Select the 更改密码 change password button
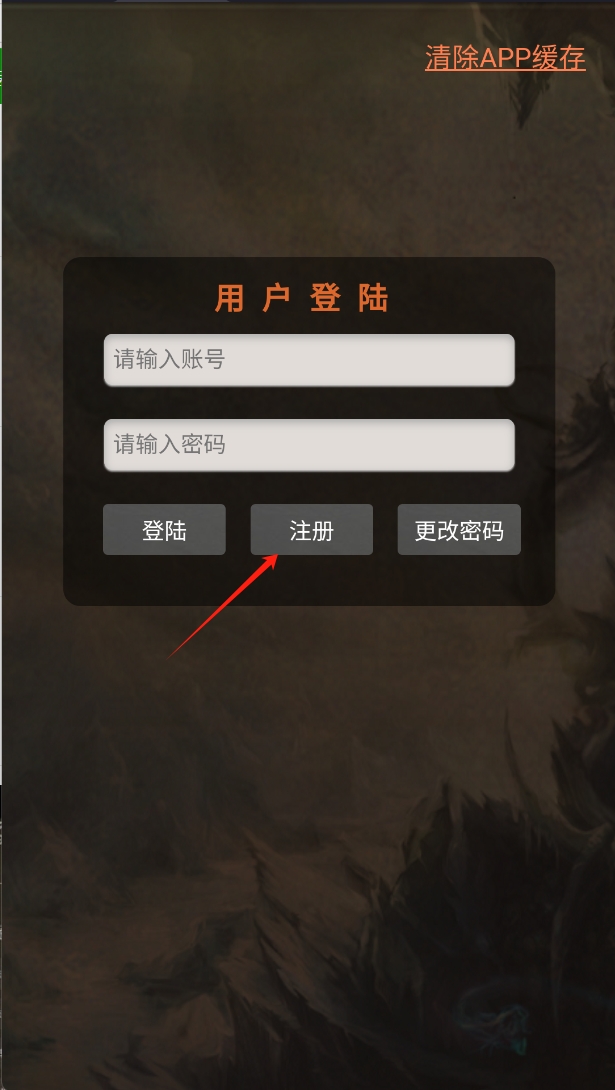The height and width of the screenshot is (1090, 615). [459, 530]
